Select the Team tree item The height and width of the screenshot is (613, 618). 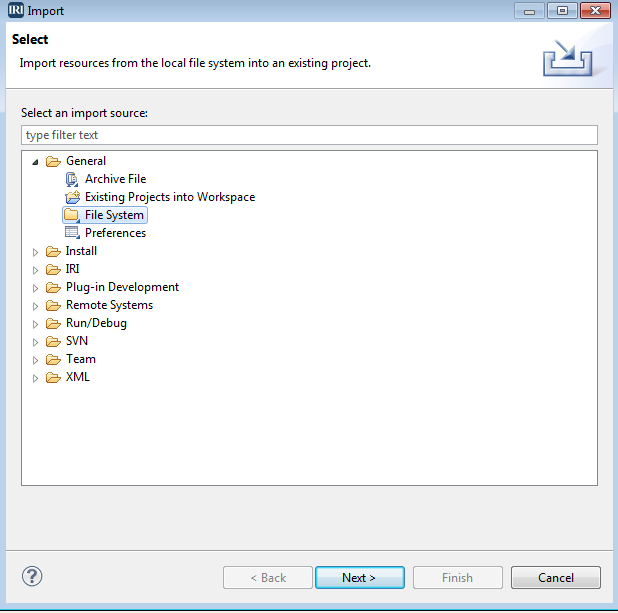click(x=81, y=359)
